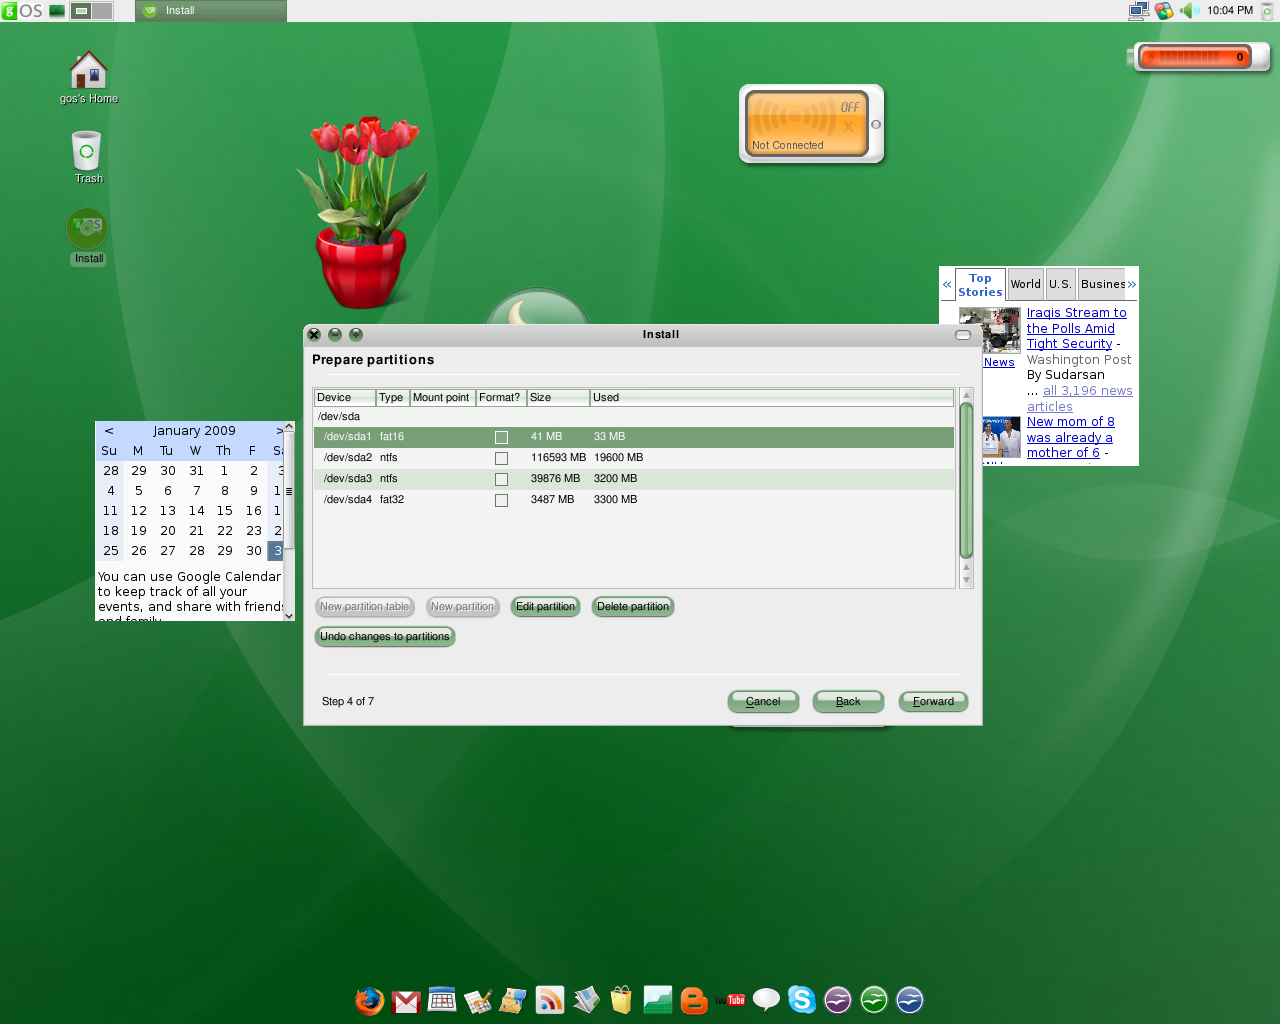Screen dimensions: 1280x1024
Task: Launch the blue OpenOffice dock icon
Action: (x=910, y=1000)
